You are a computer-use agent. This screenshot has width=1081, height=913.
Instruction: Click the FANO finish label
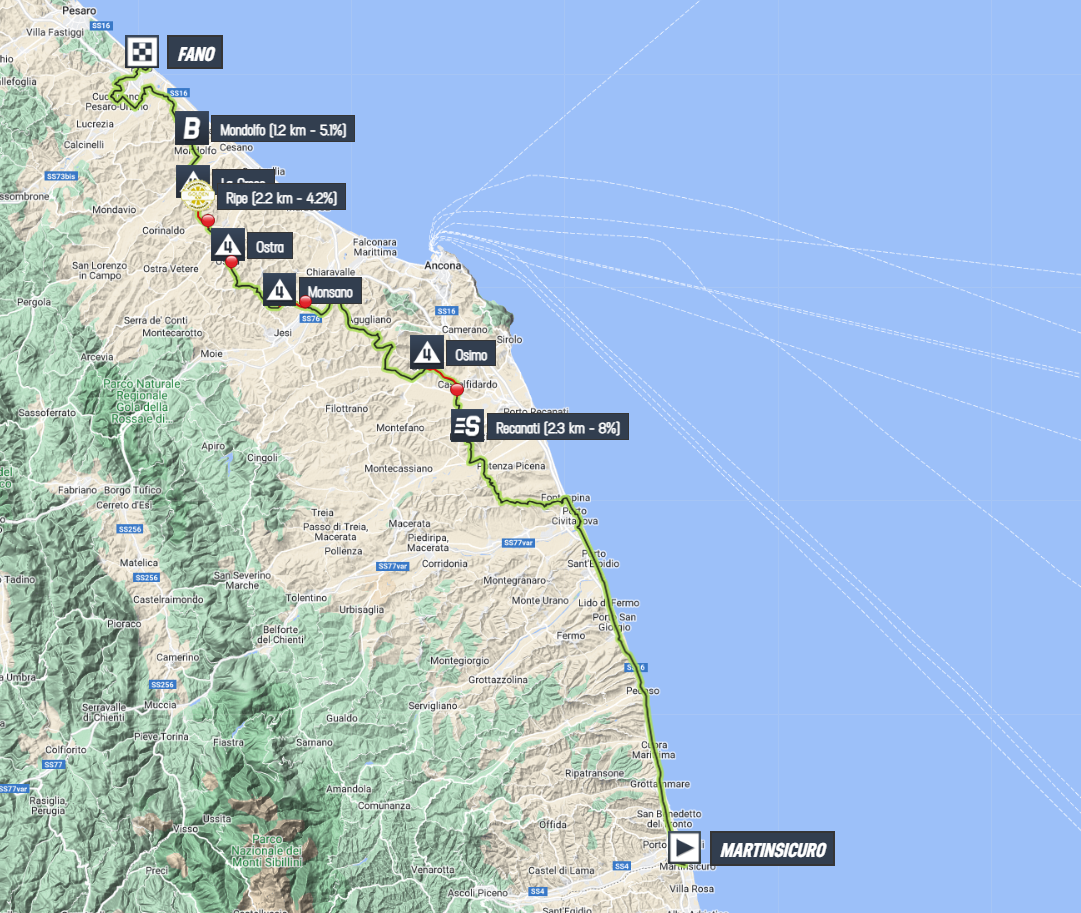pyautogui.click(x=196, y=53)
